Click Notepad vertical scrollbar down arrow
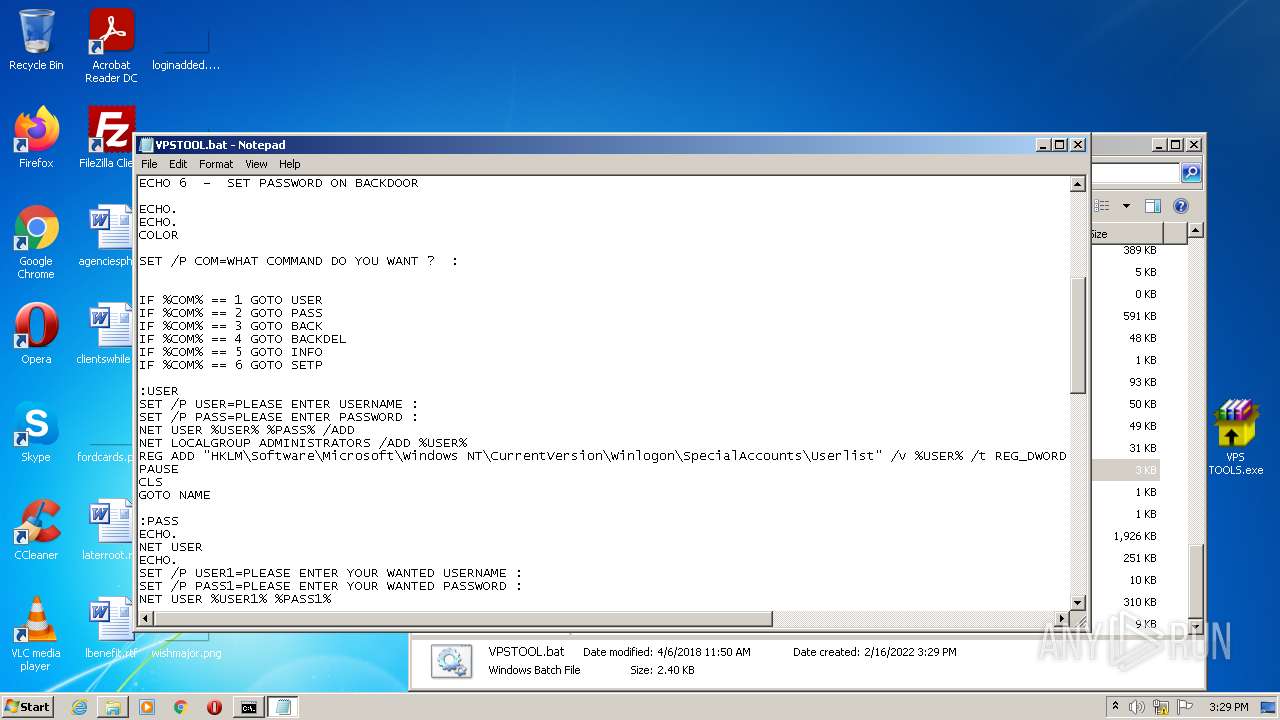Screen dimensions: 1280x720 [1078, 602]
